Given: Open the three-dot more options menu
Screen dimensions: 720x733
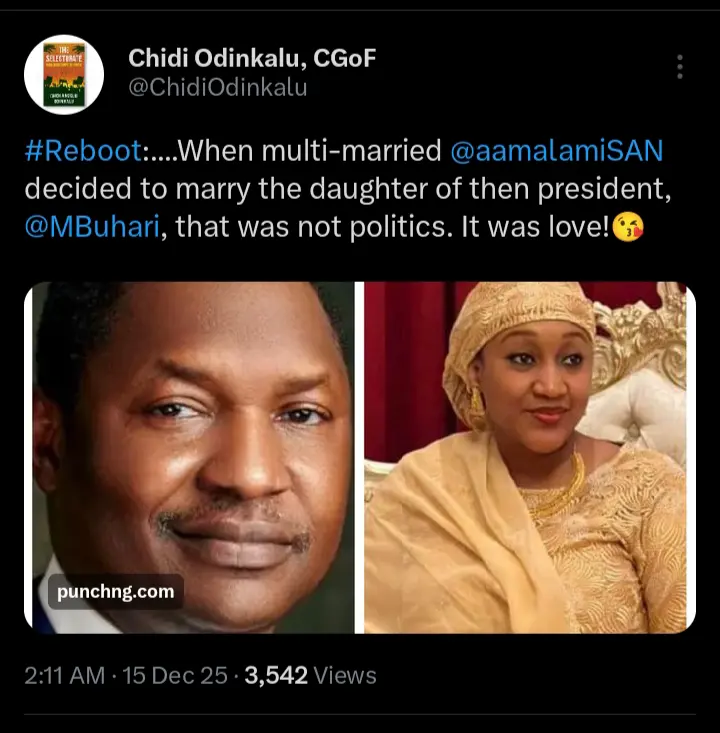Looking at the screenshot, I should tap(680, 67).
